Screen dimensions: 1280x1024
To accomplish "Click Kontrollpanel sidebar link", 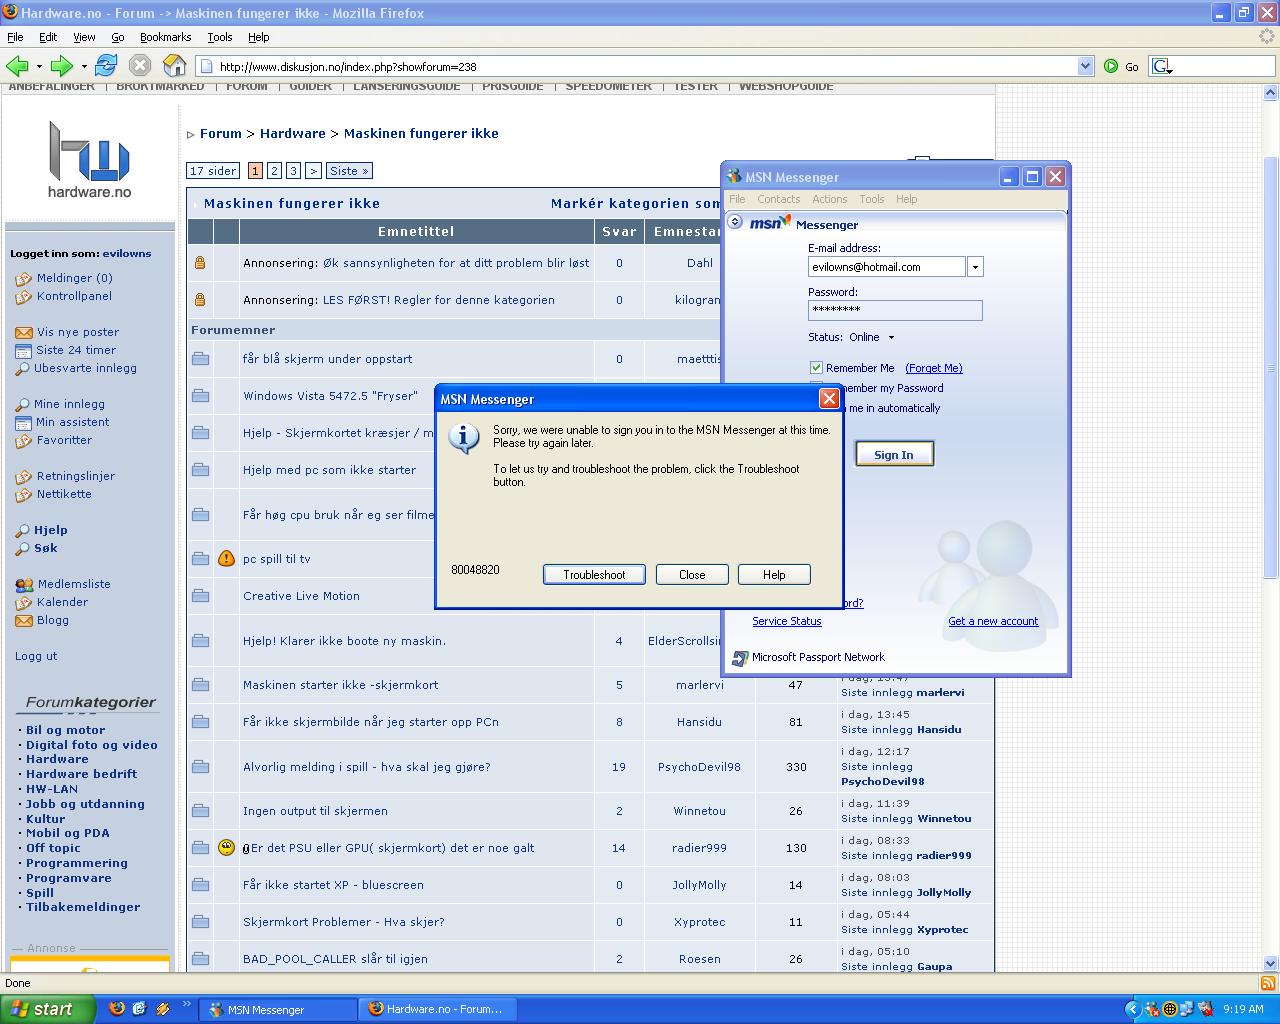I will [x=74, y=296].
